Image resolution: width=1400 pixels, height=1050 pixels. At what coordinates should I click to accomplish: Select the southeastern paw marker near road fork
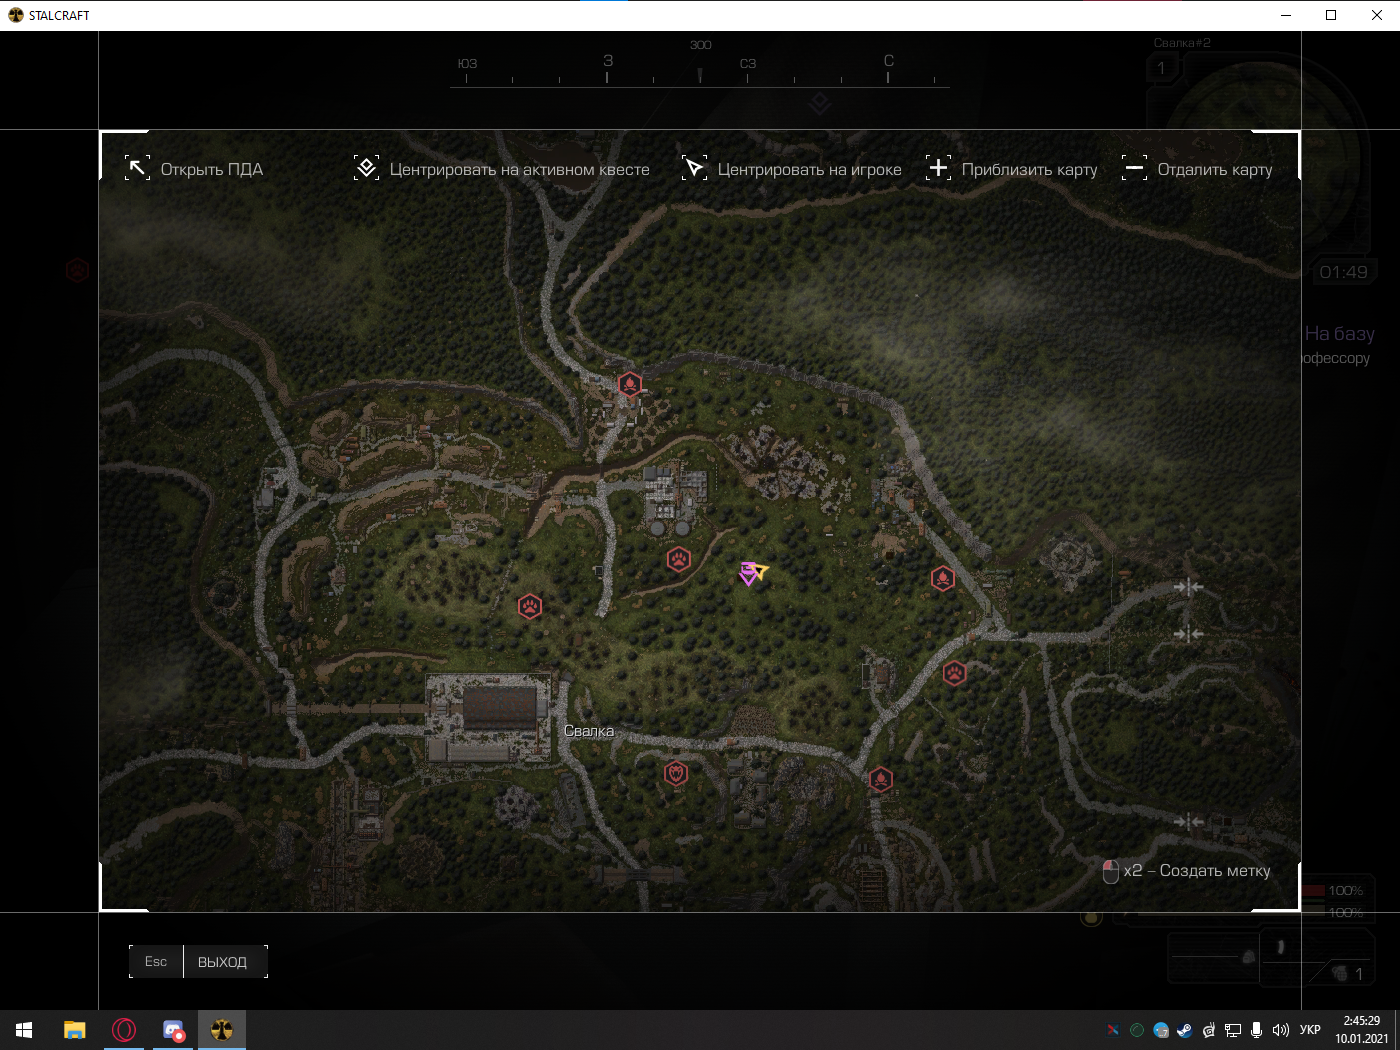tap(955, 673)
